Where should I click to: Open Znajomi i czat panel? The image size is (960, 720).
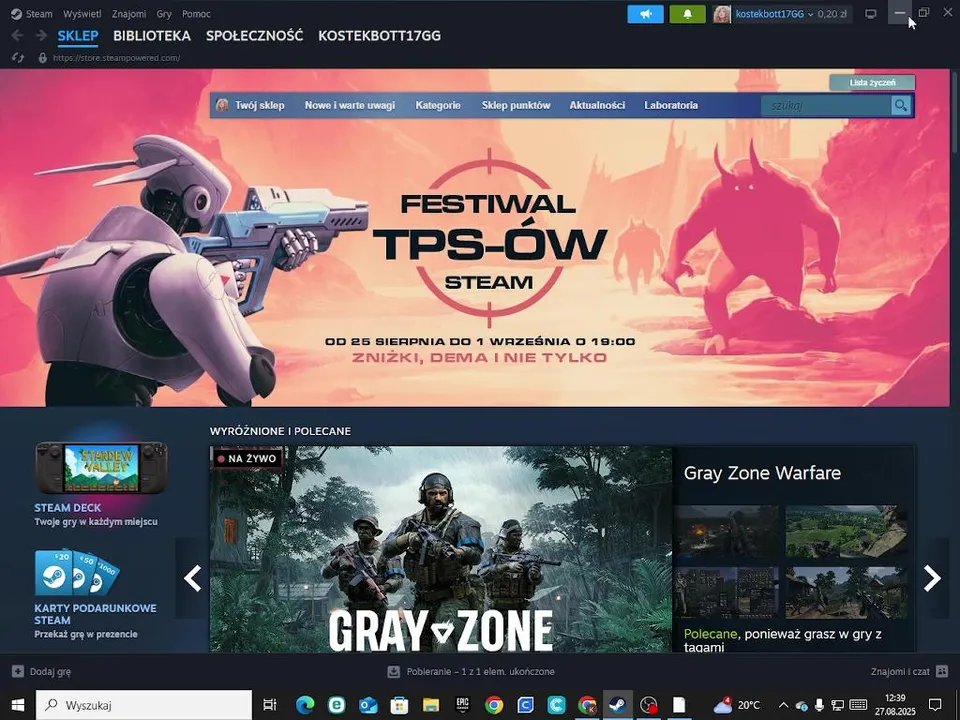click(x=909, y=672)
